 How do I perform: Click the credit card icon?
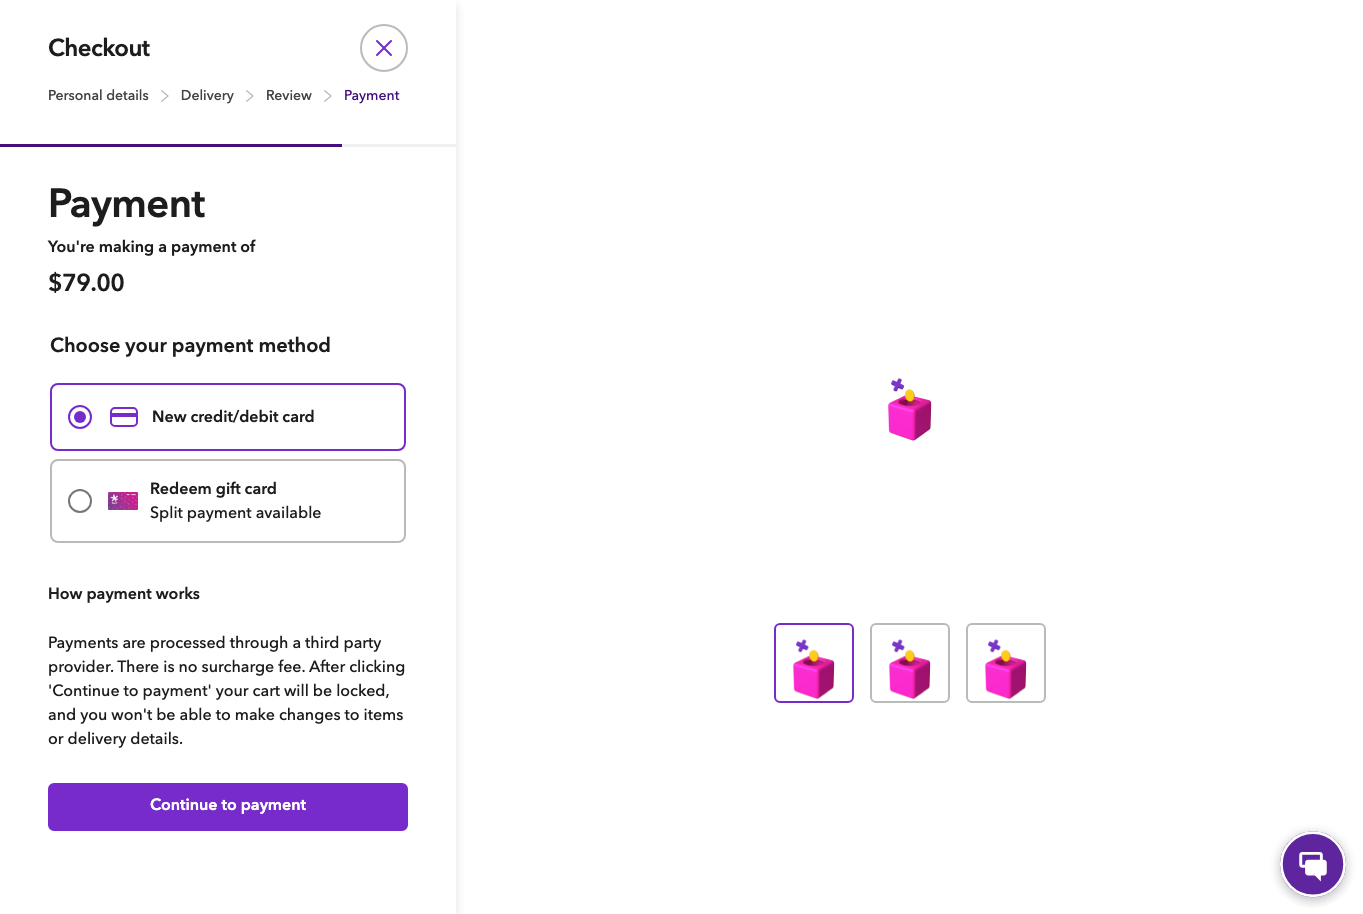click(x=124, y=417)
